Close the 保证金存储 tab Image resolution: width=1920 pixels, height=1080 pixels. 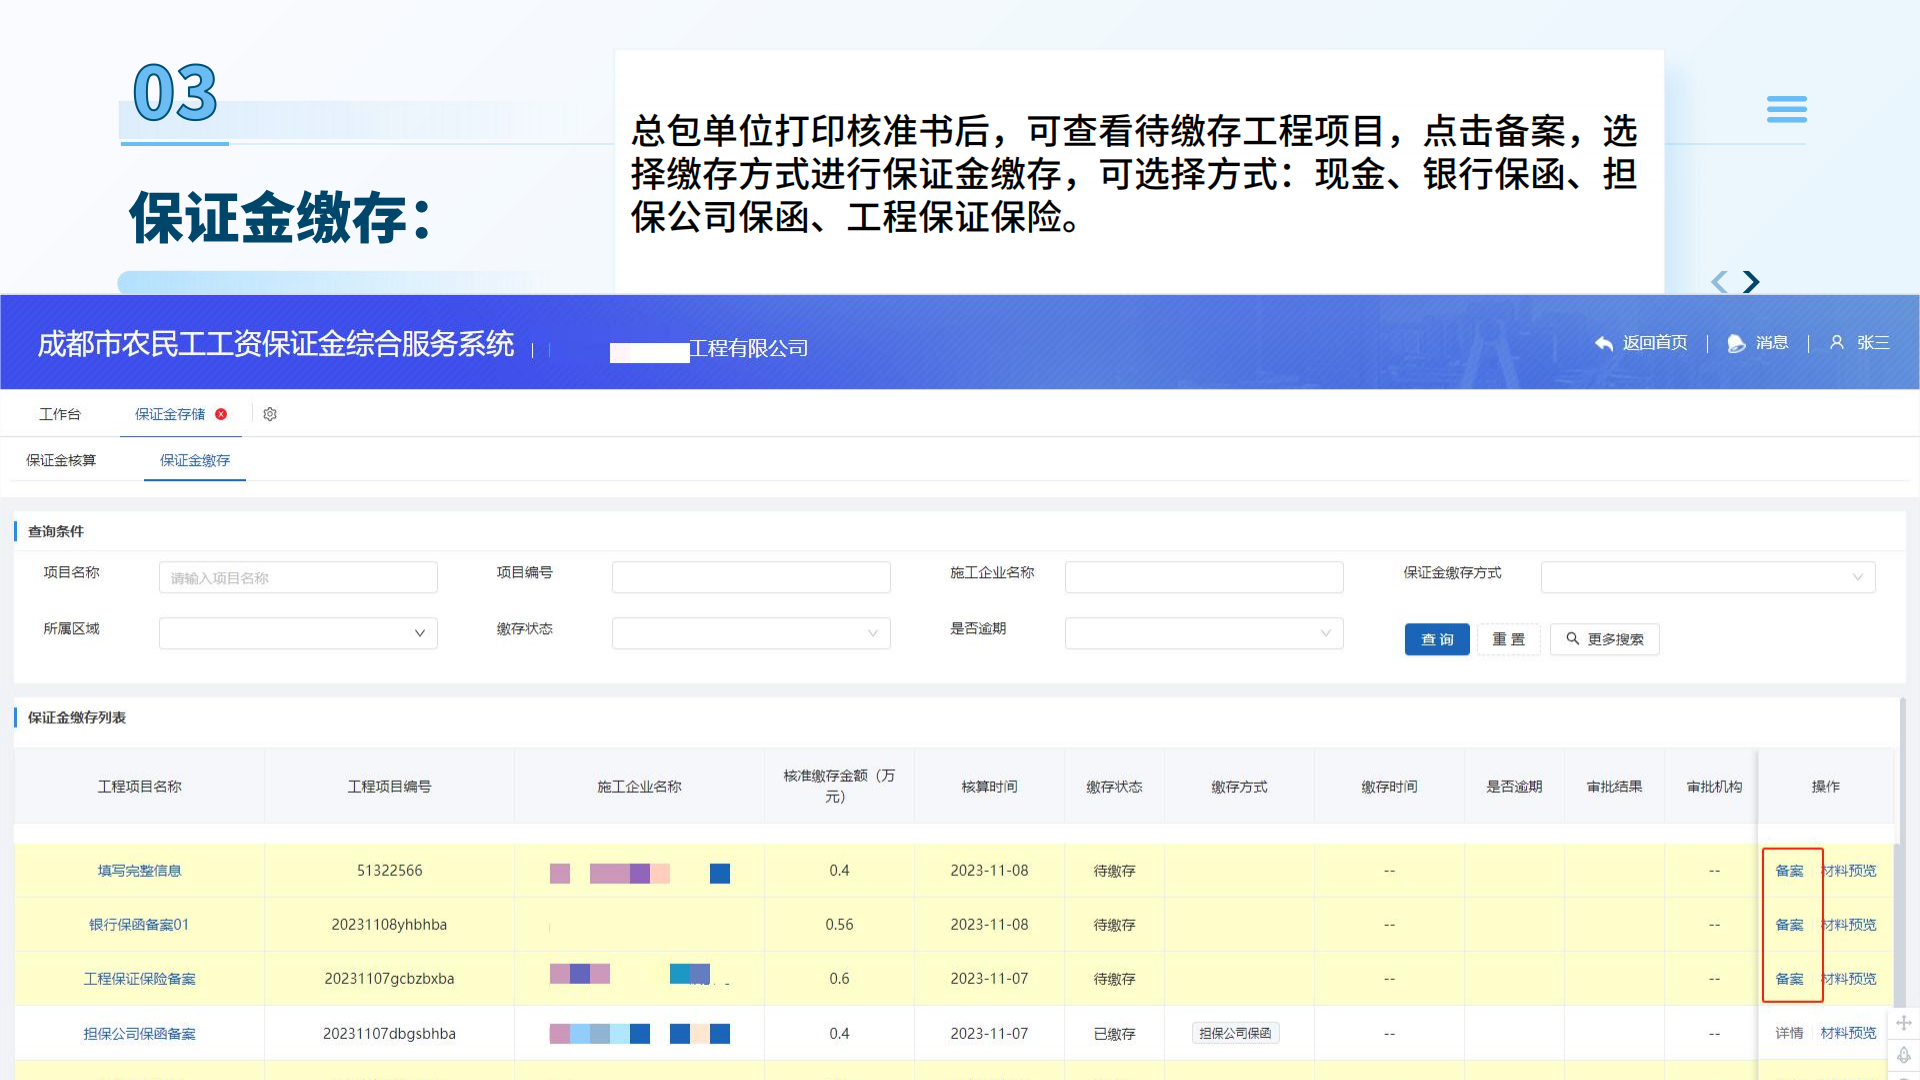[x=221, y=413]
